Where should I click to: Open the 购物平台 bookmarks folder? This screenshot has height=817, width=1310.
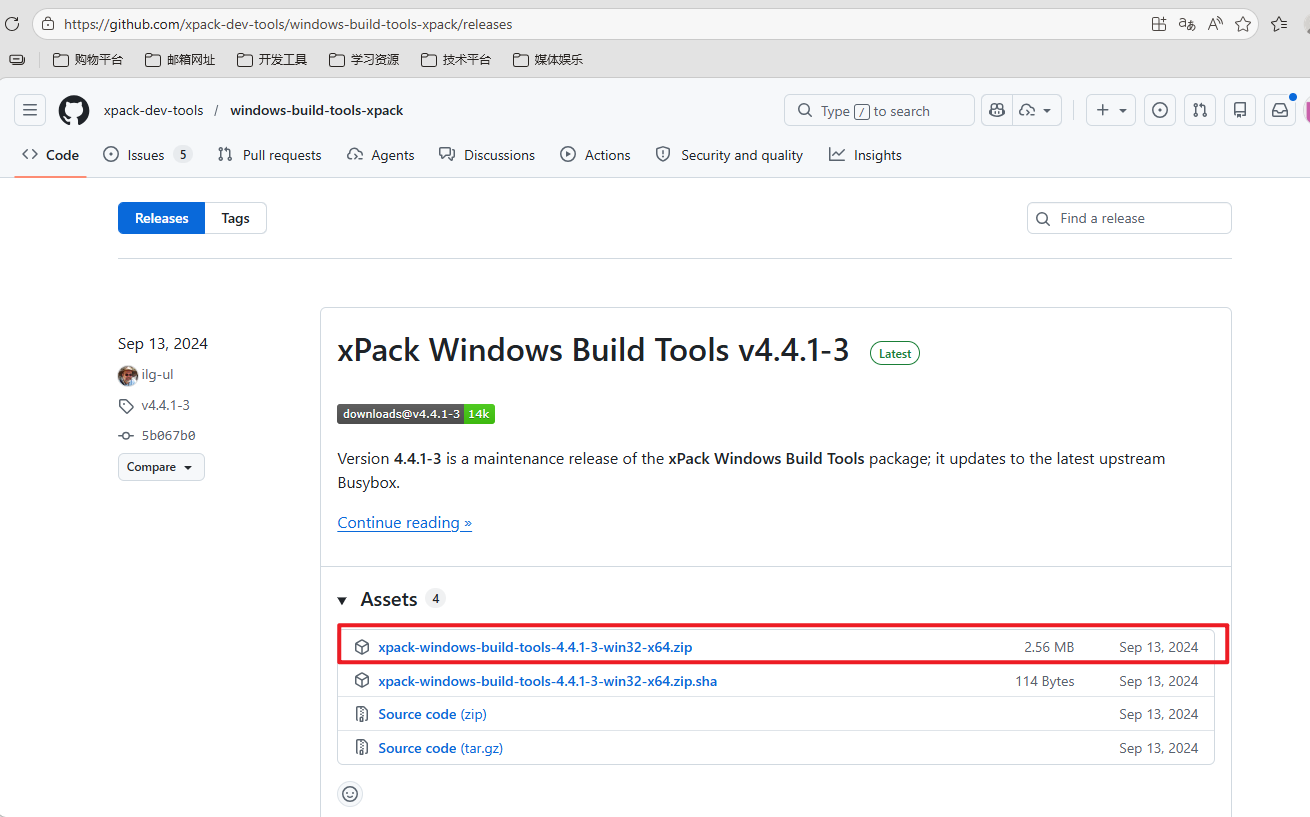(x=88, y=59)
